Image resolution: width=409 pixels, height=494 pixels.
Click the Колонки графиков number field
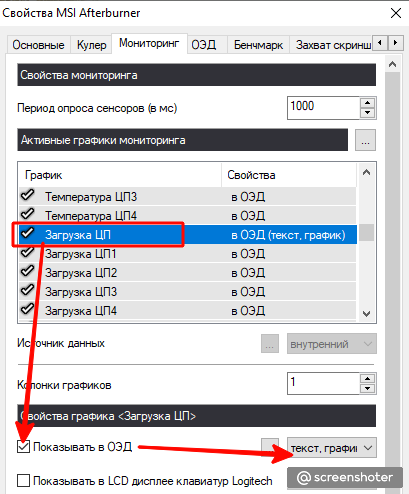pos(323,383)
